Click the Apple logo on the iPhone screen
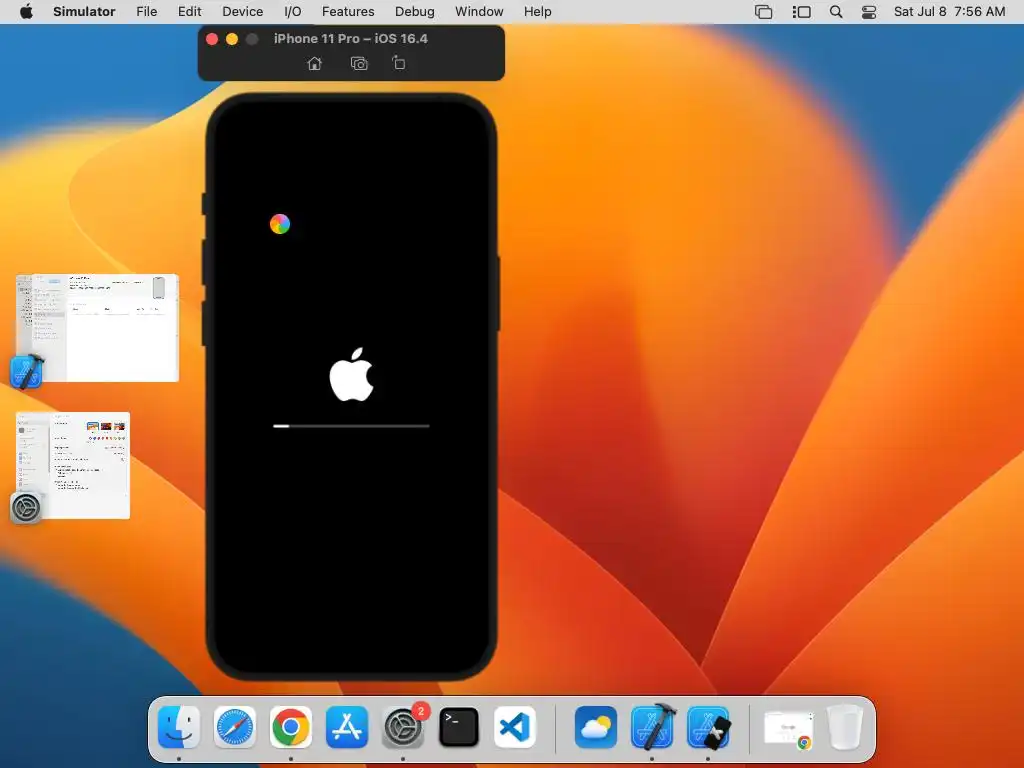 click(351, 374)
